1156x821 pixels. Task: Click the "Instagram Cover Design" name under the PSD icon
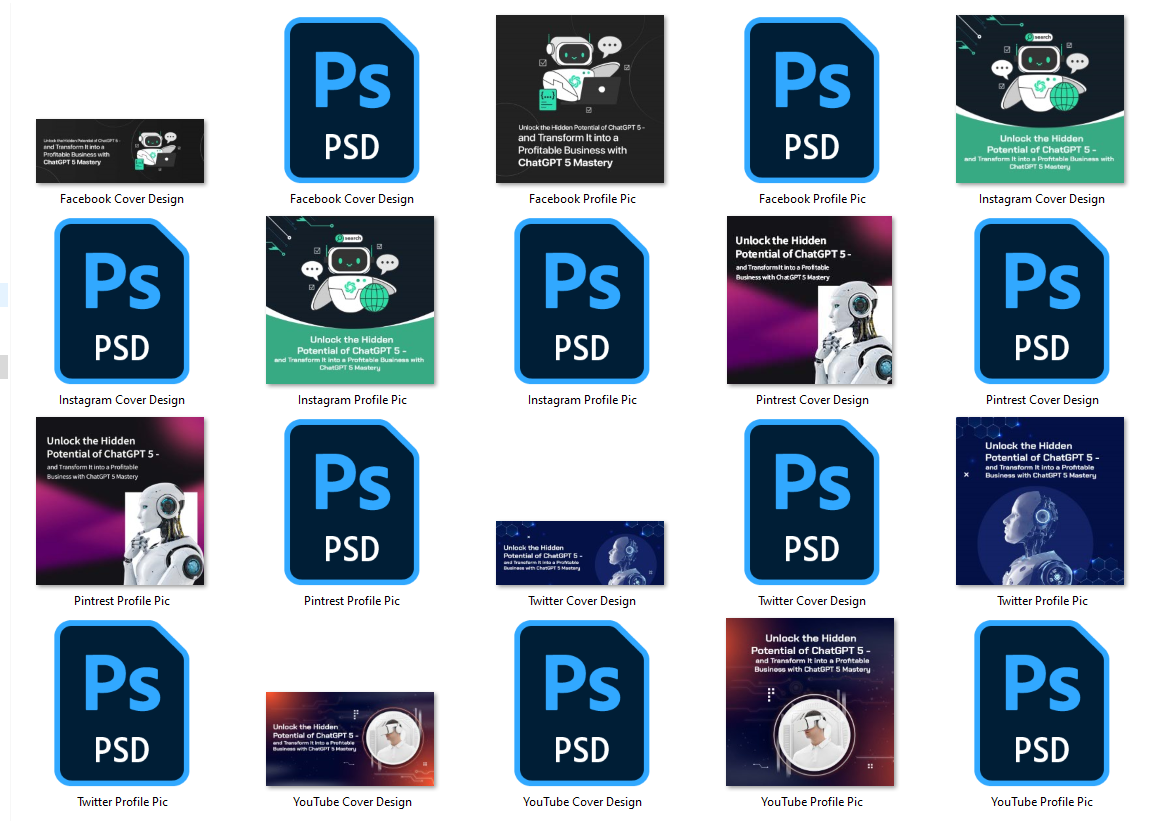pyautogui.click(x=122, y=400)
